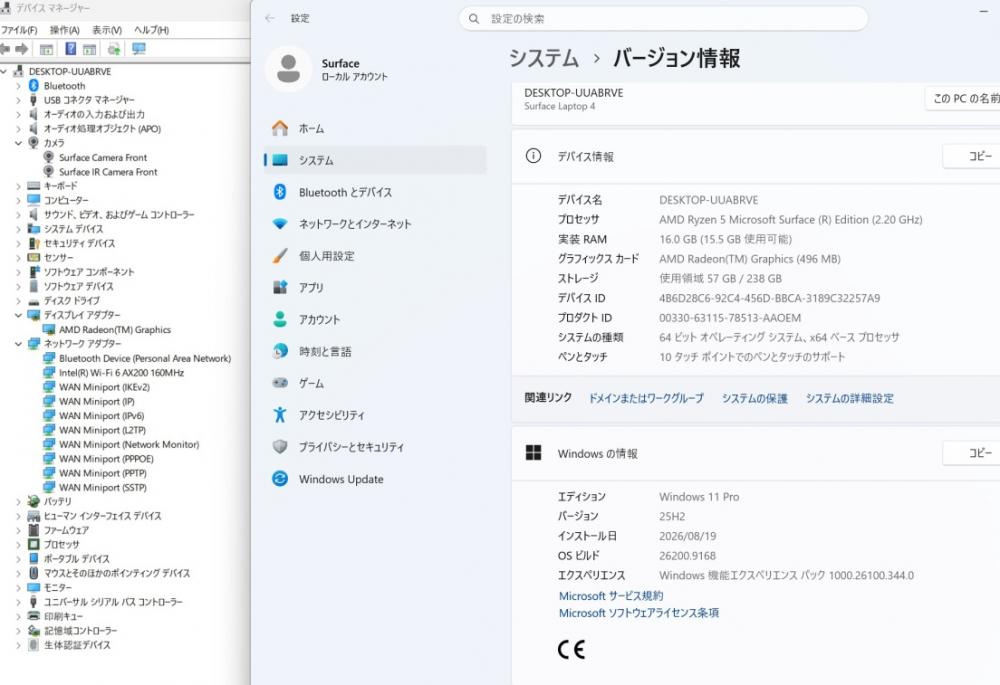Screen dimensions: 1000x685
Task: Collapse the ディスプレイ アダプター node
Action: [x=18, y=315]
